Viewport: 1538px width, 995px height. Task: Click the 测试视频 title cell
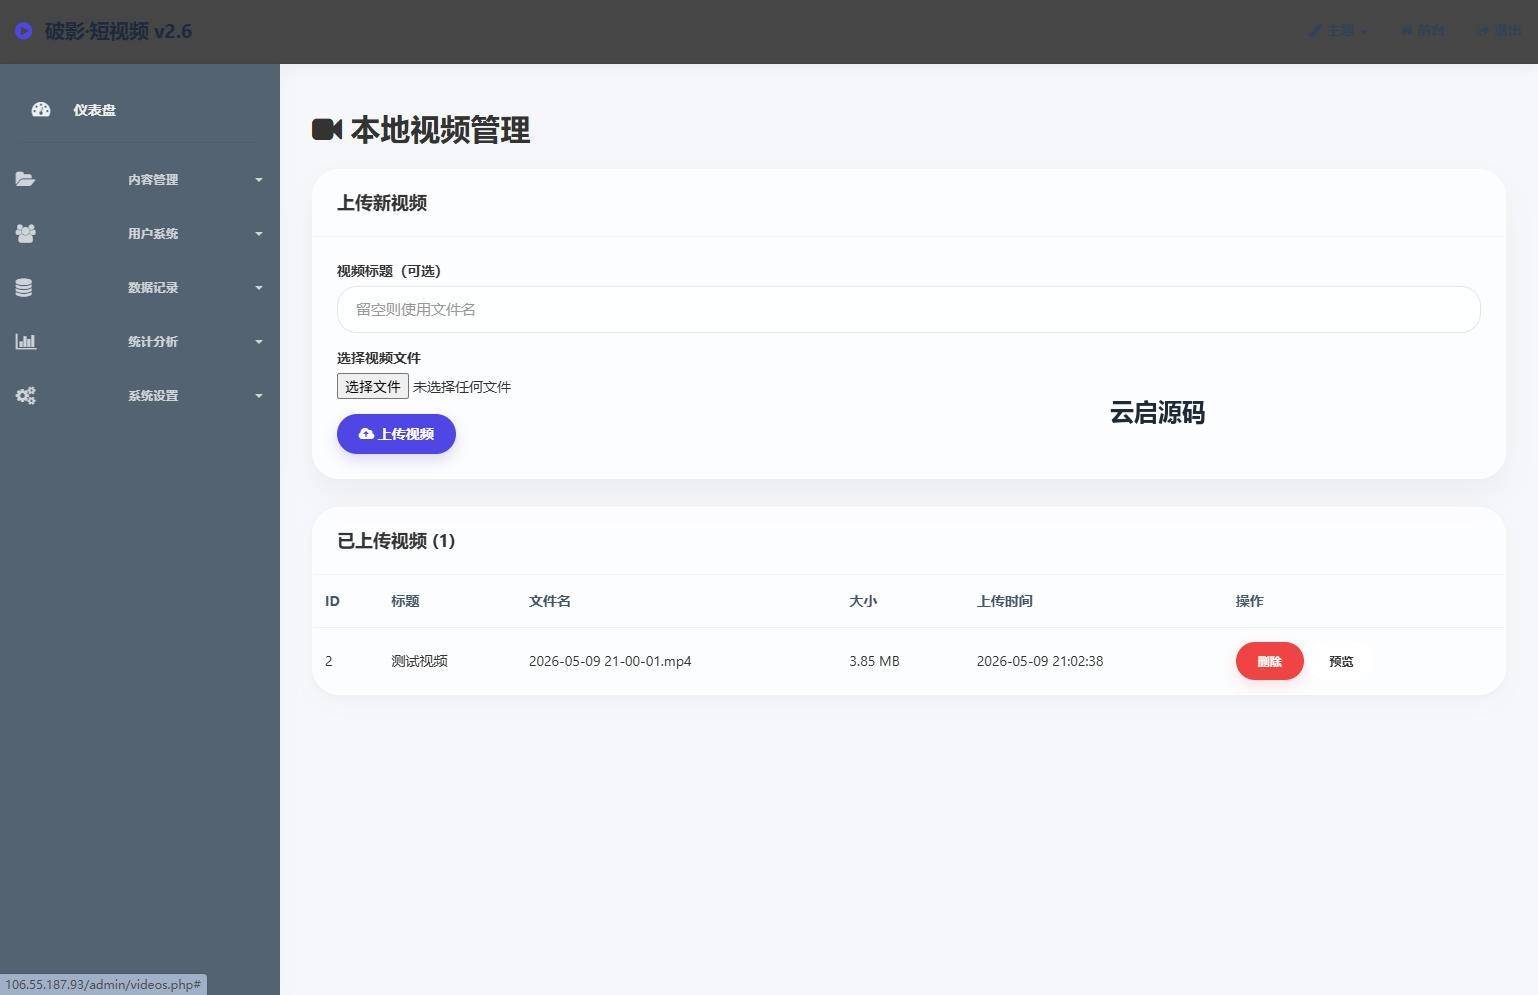click(419, 661)
